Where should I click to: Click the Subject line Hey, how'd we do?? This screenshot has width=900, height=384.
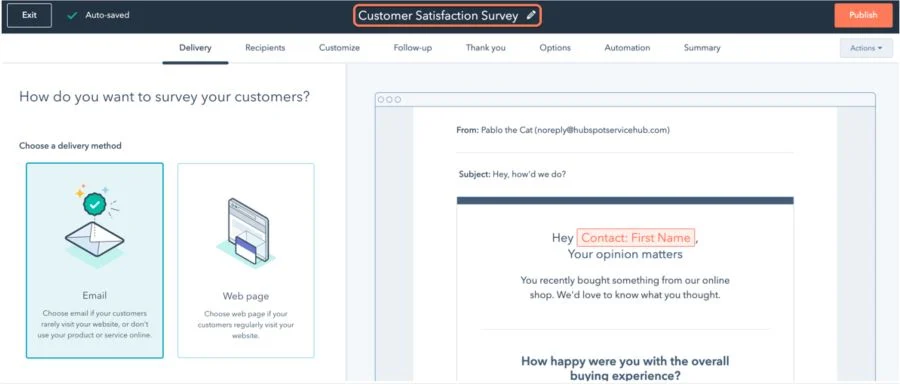pos(512,174)
